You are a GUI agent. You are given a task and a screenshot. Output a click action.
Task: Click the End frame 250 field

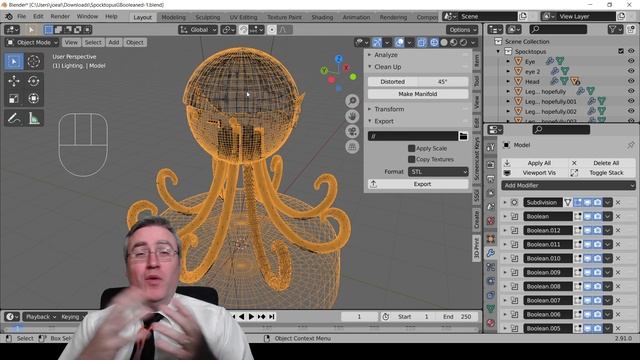click(458, 316)
